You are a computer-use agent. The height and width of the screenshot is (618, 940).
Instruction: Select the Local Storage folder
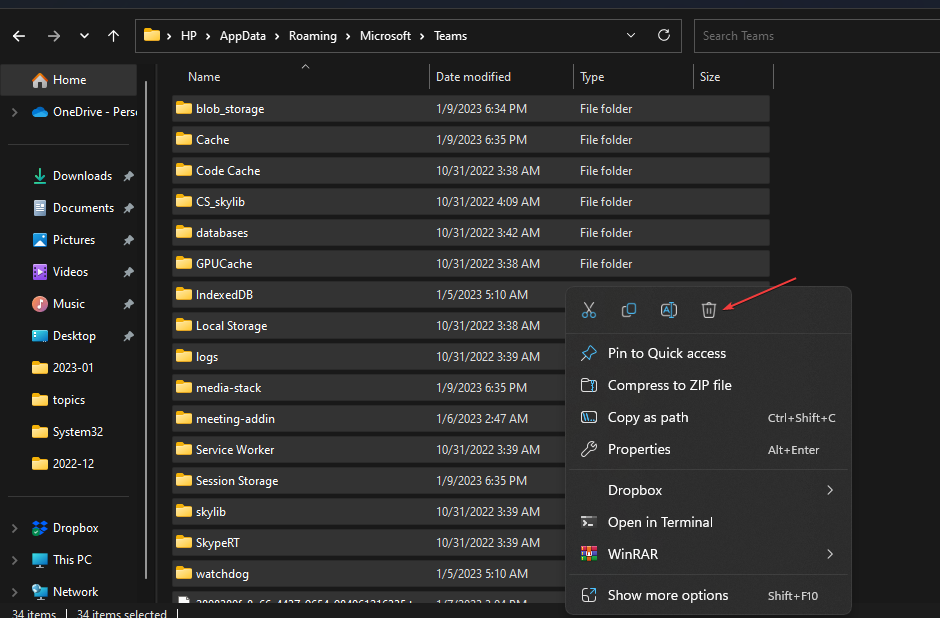point(369,326)
